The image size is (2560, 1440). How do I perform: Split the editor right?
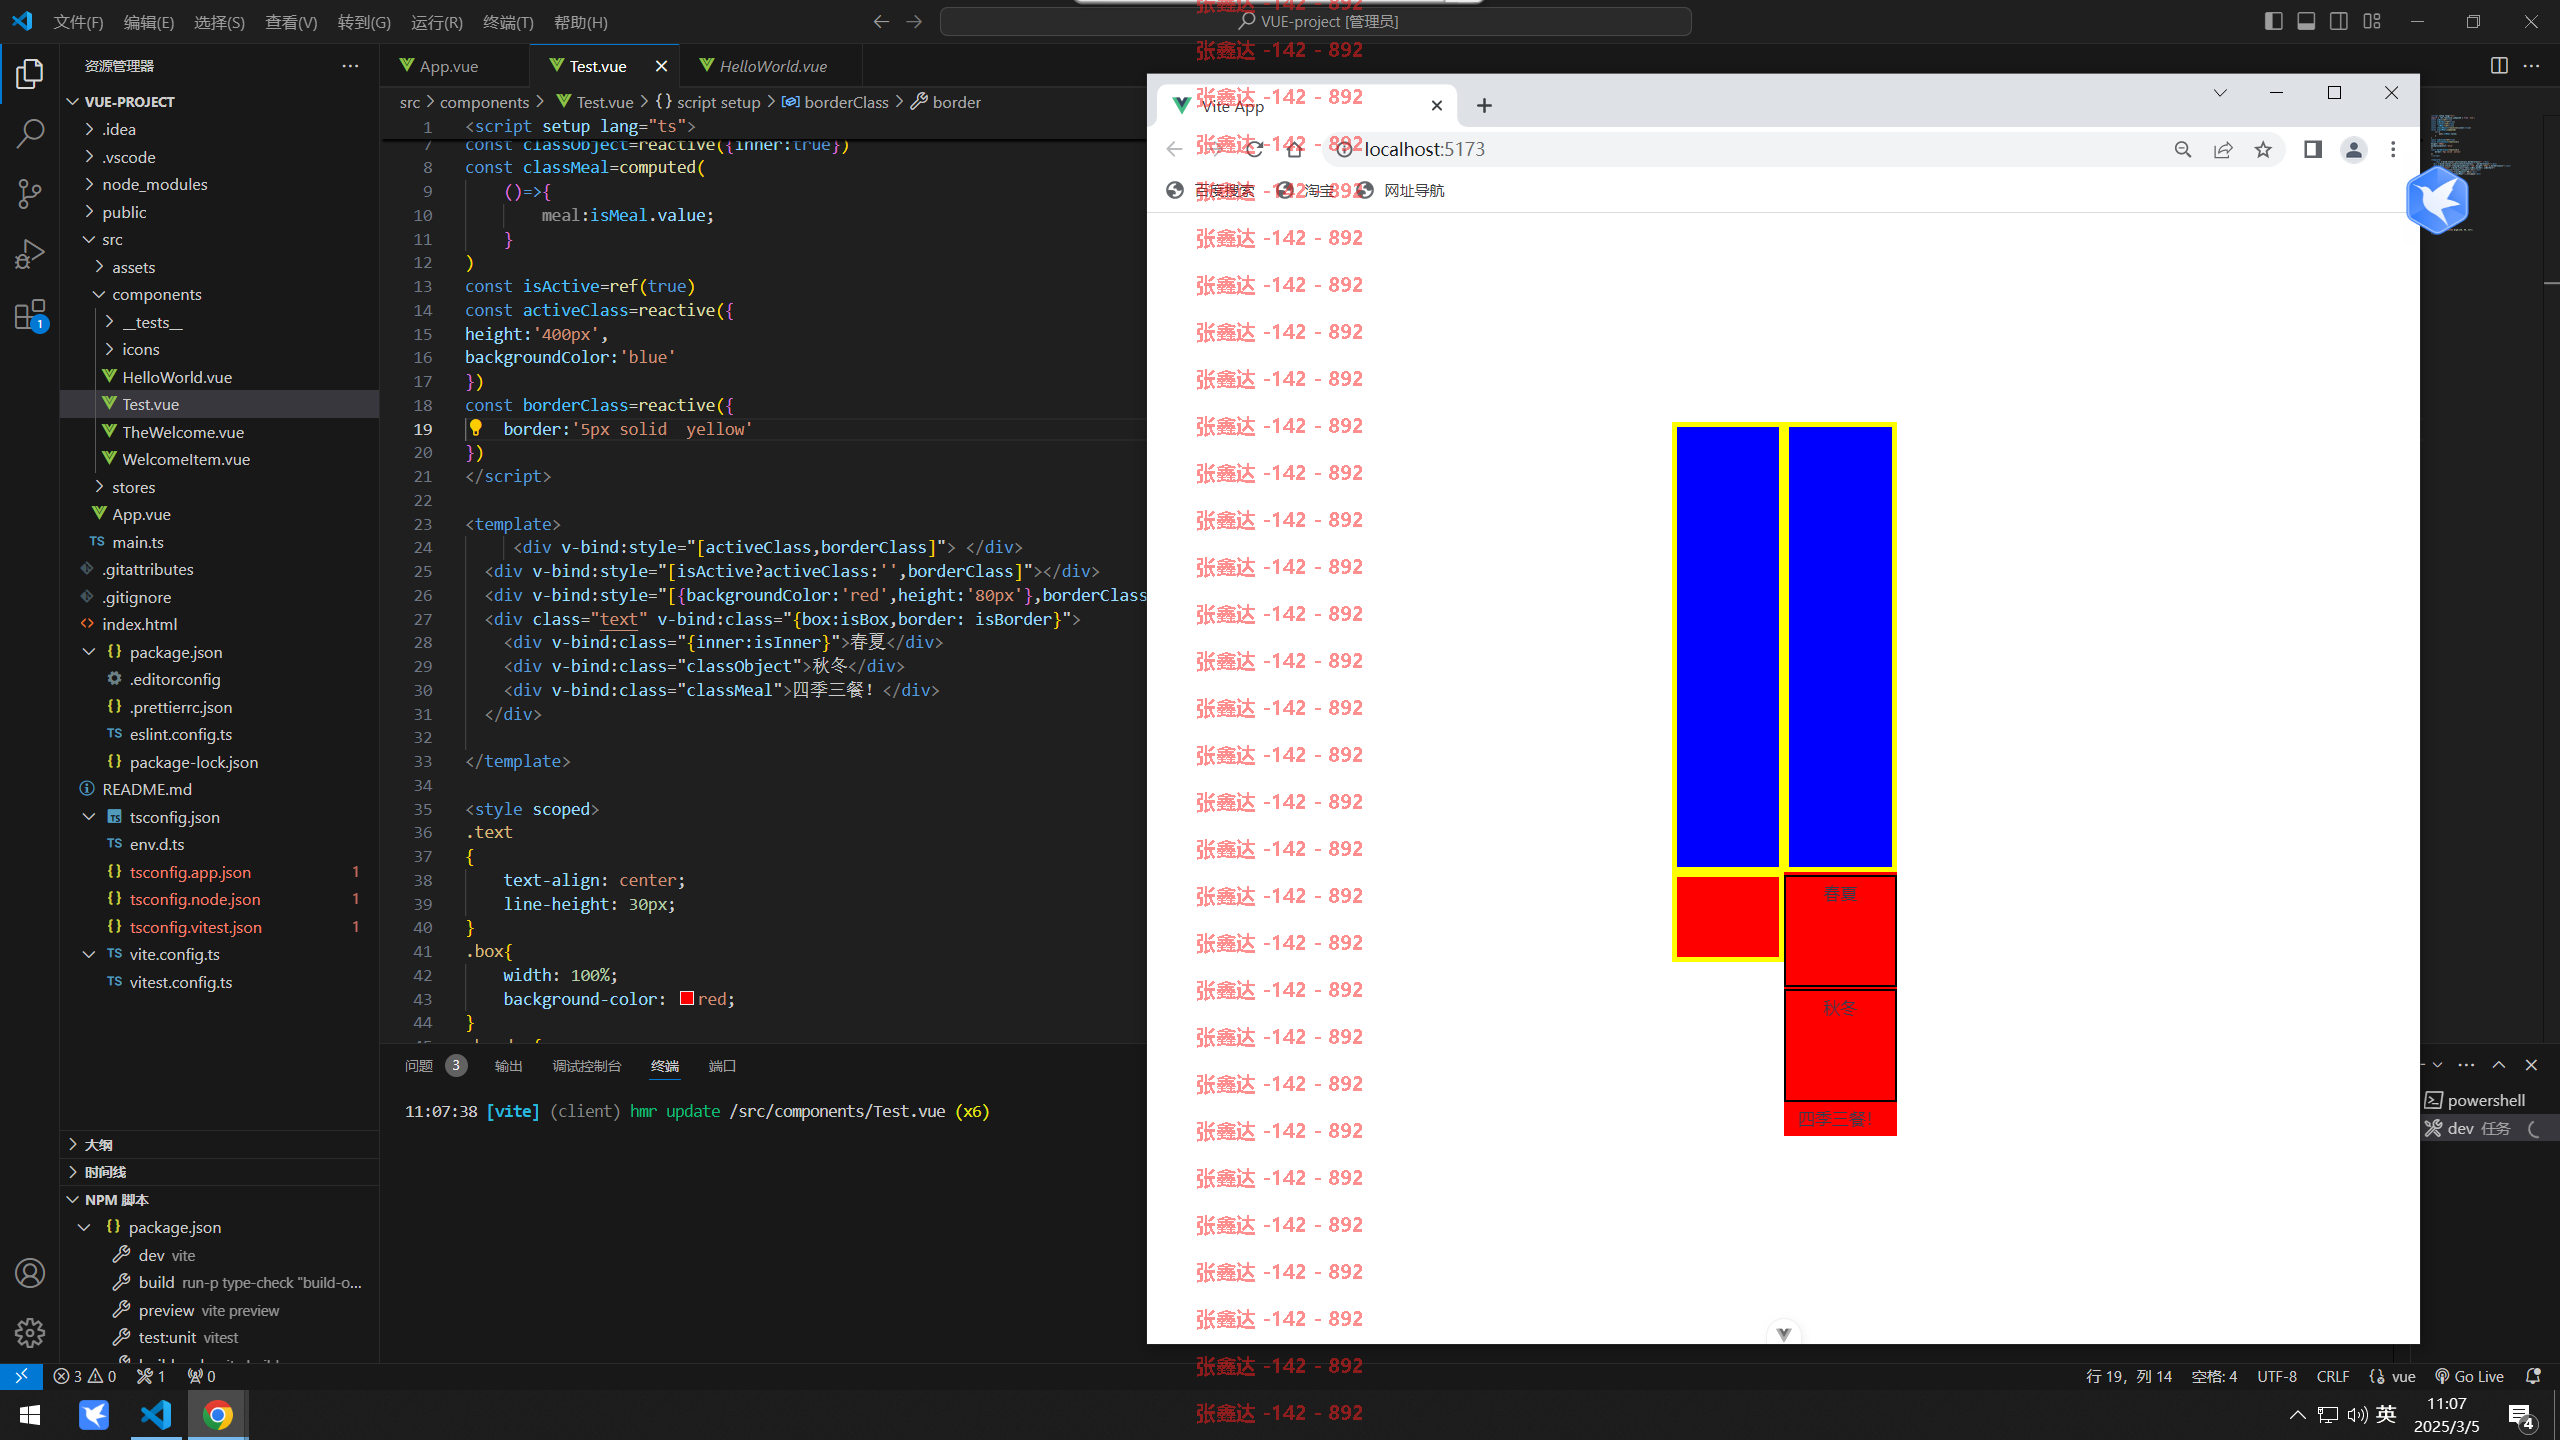tap(2499, 65)
